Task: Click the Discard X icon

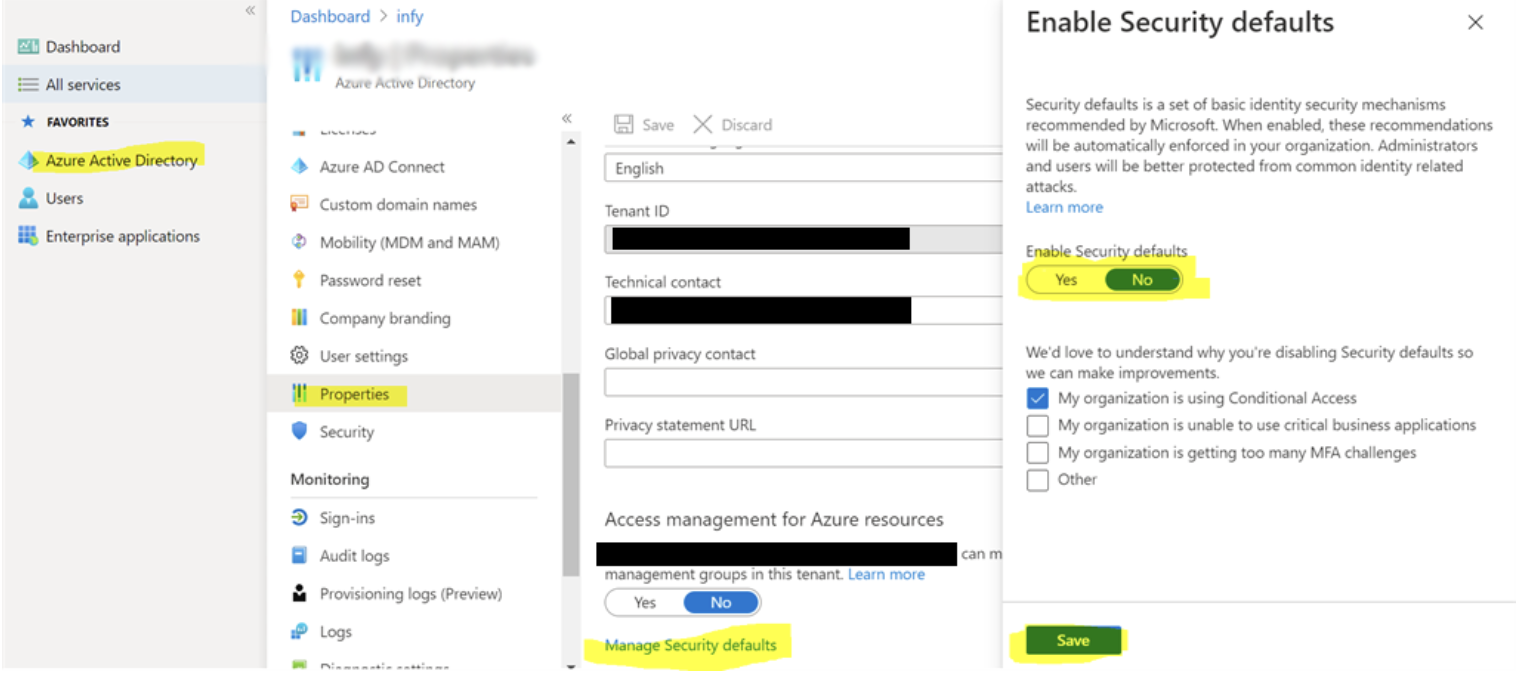Action: tap(703, 125)
